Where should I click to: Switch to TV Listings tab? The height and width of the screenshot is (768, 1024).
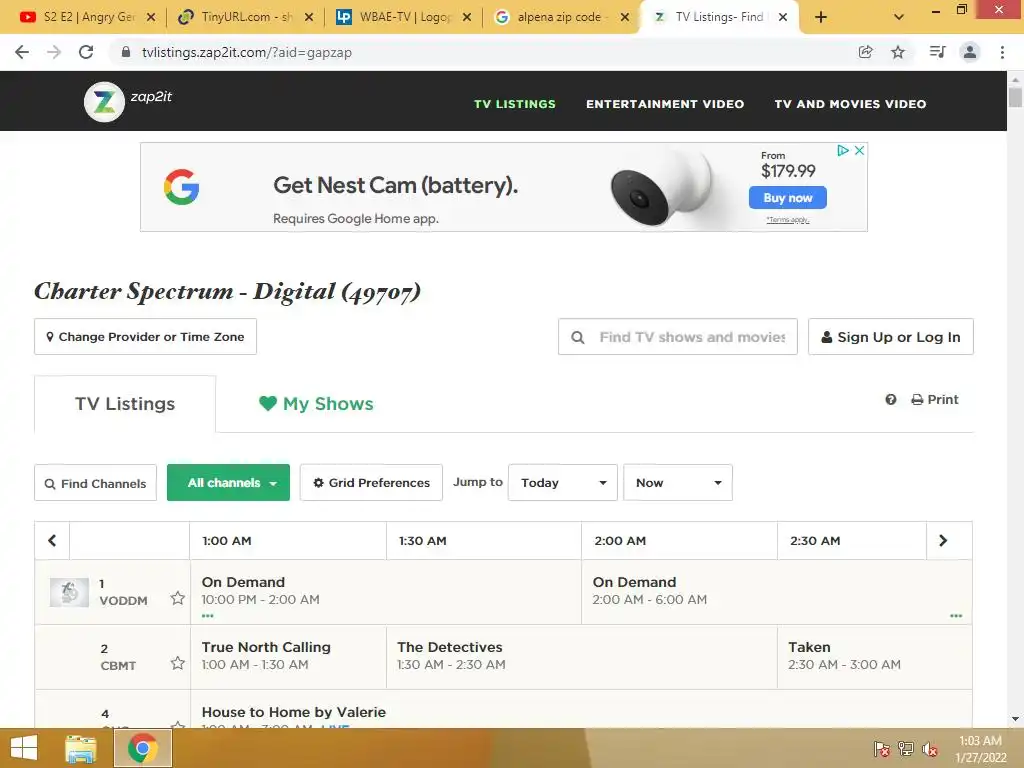click(125, 404)
